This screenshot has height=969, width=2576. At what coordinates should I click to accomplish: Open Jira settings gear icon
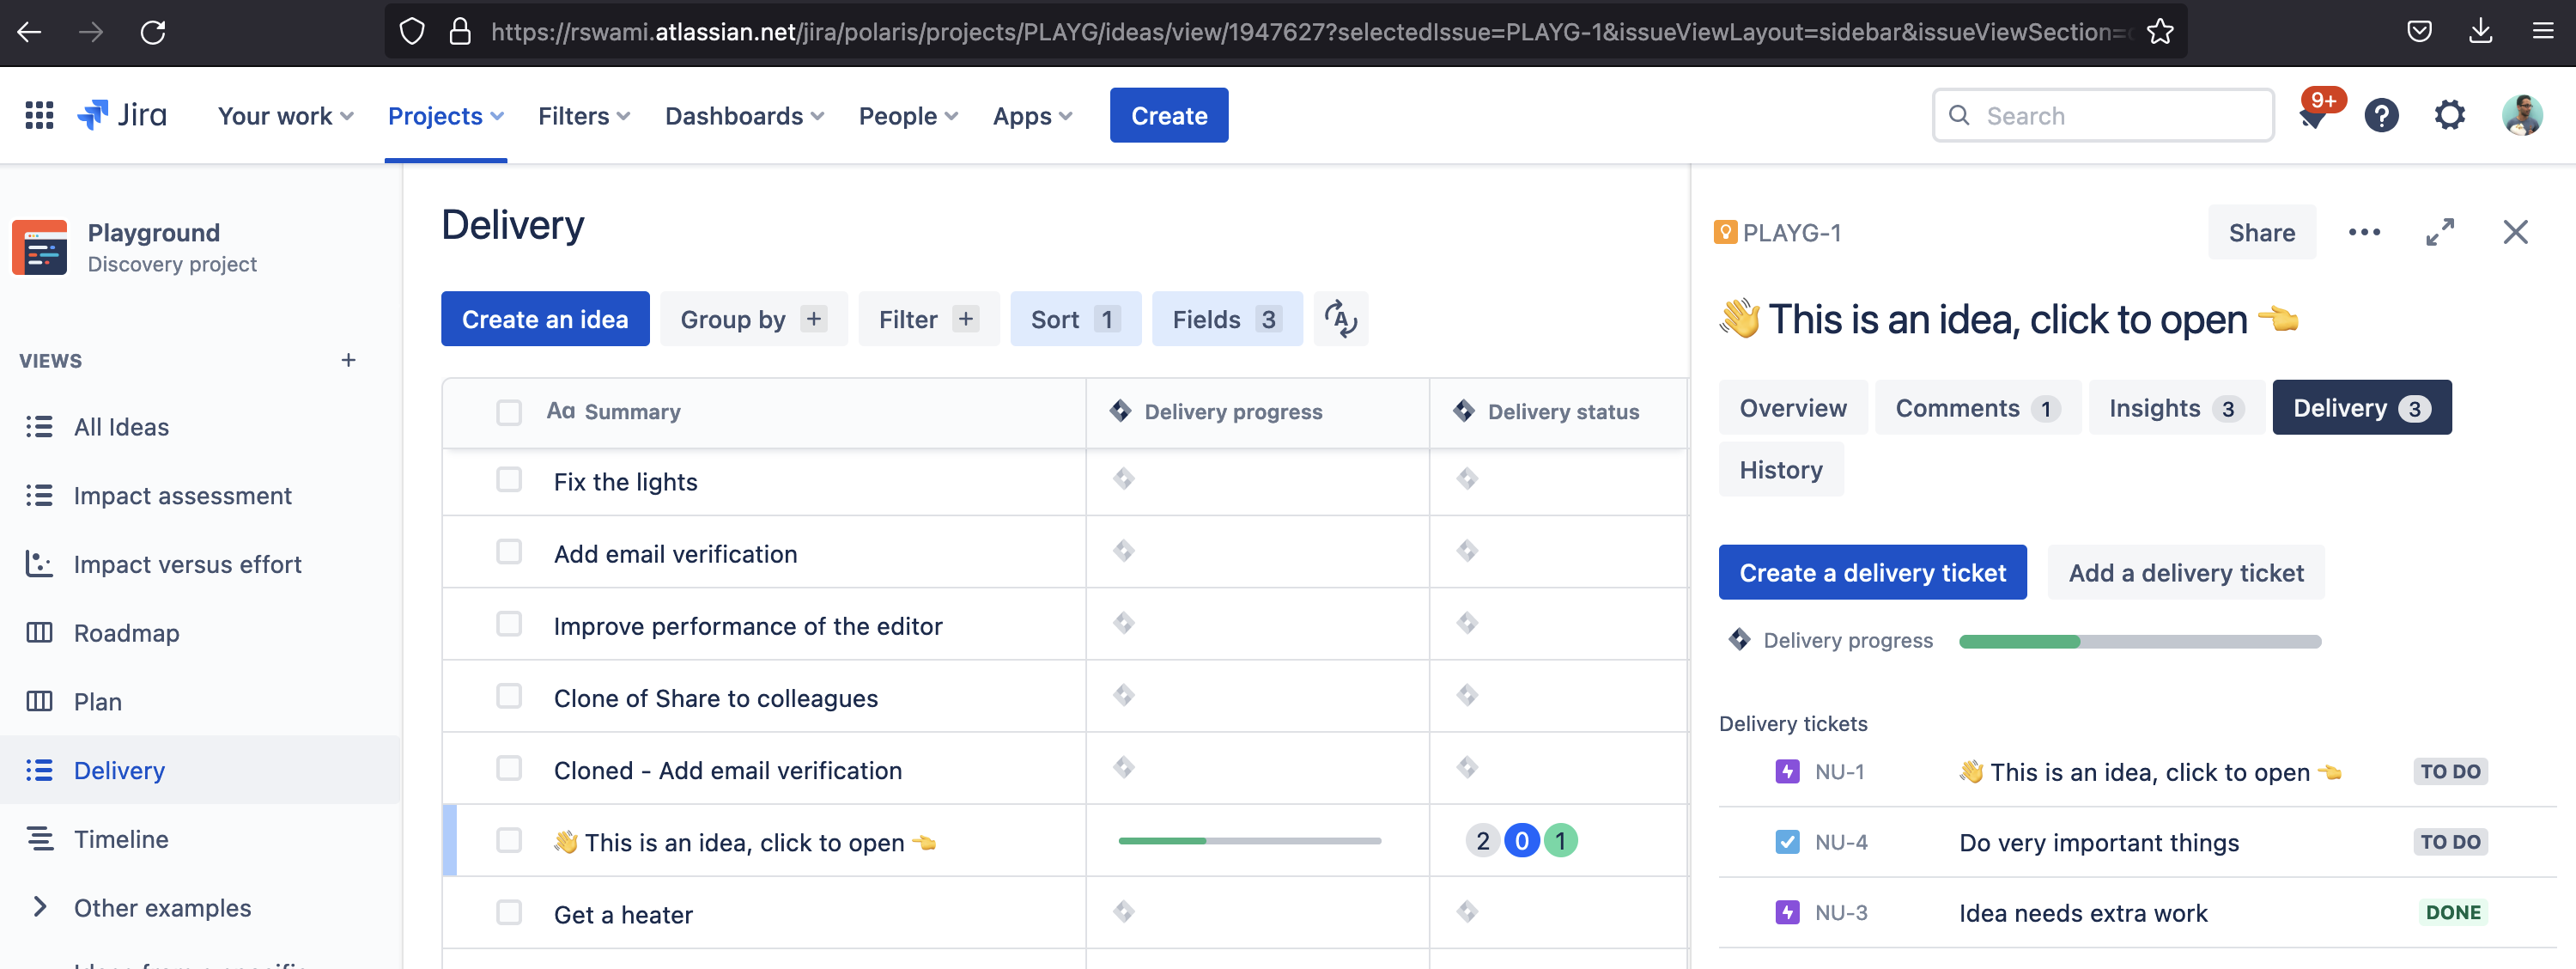[2449, 116]
